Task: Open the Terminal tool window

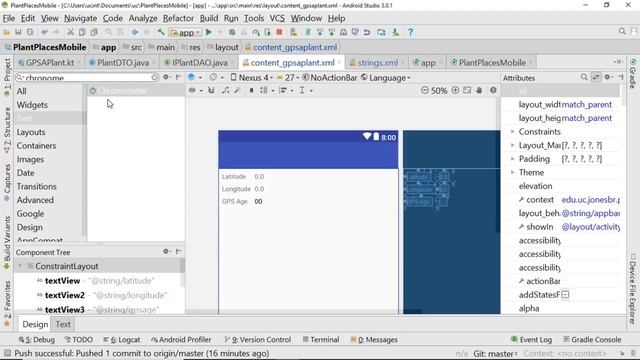Action: [x=320, y=340]
